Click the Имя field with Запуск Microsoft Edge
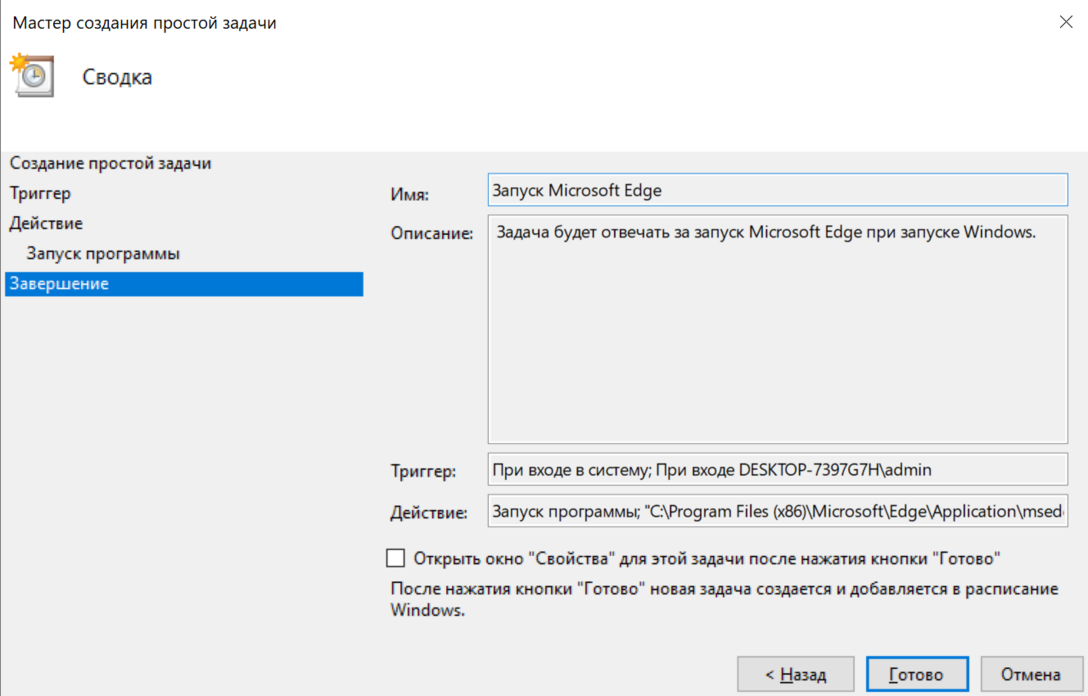Viewport: 1088px width, 696px height. point(777,190)
